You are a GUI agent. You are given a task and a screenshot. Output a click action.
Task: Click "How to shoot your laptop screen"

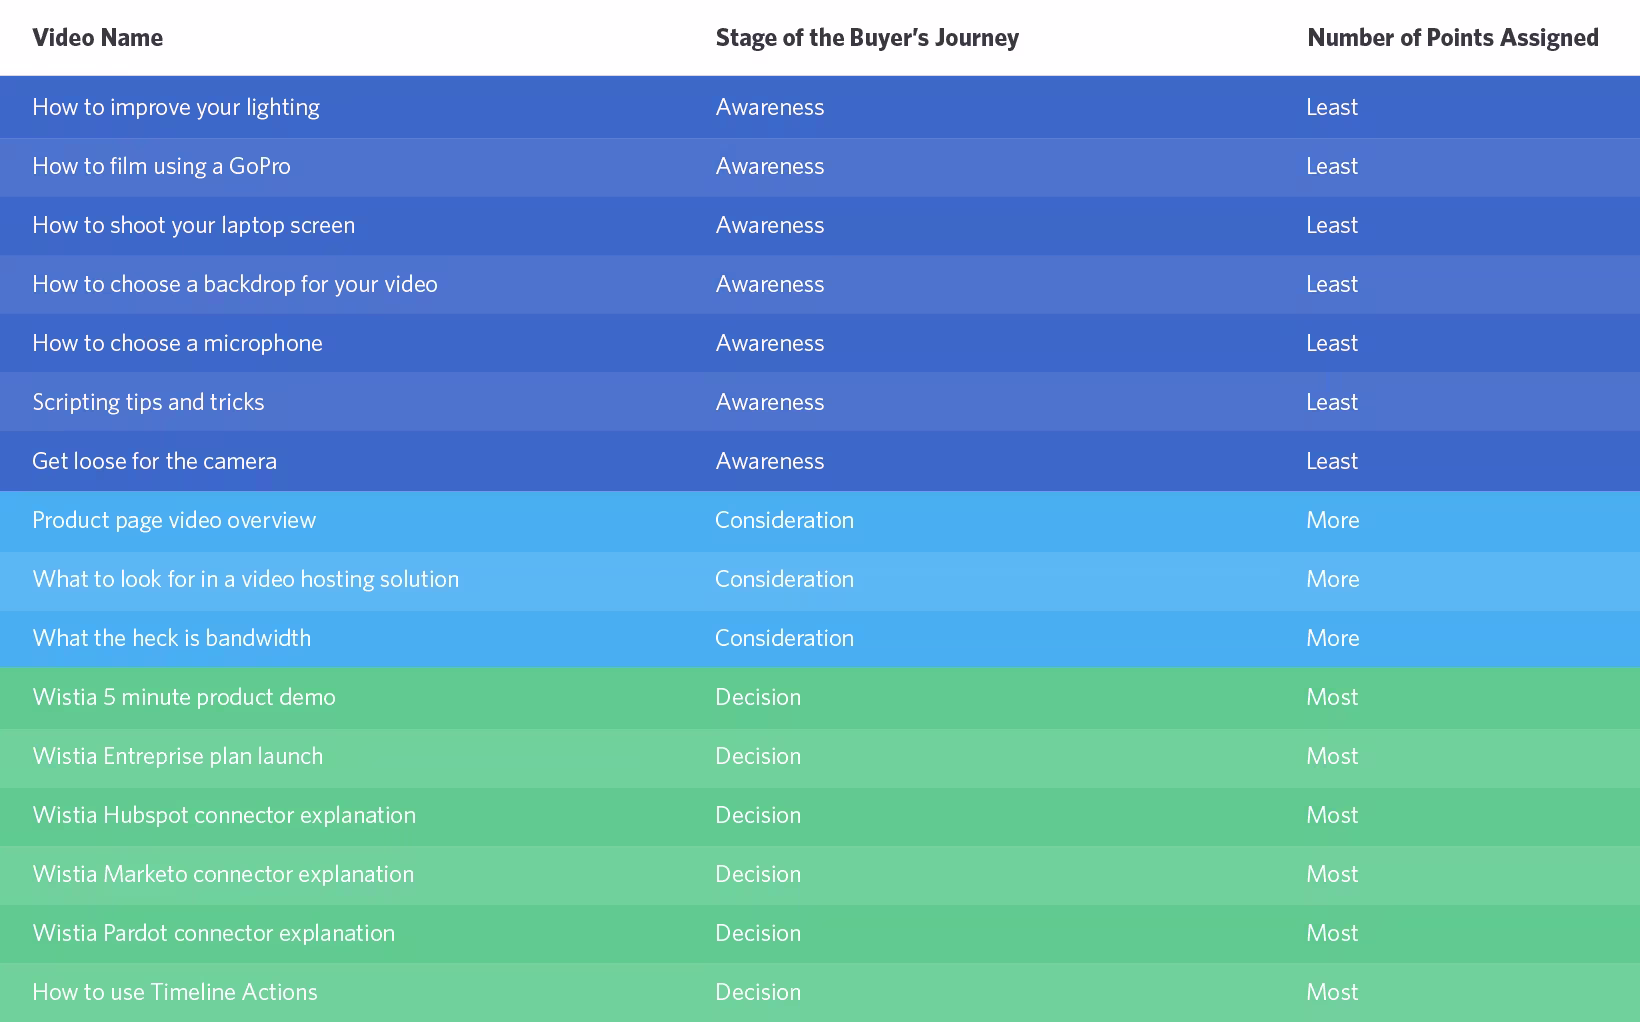(193, 225)
